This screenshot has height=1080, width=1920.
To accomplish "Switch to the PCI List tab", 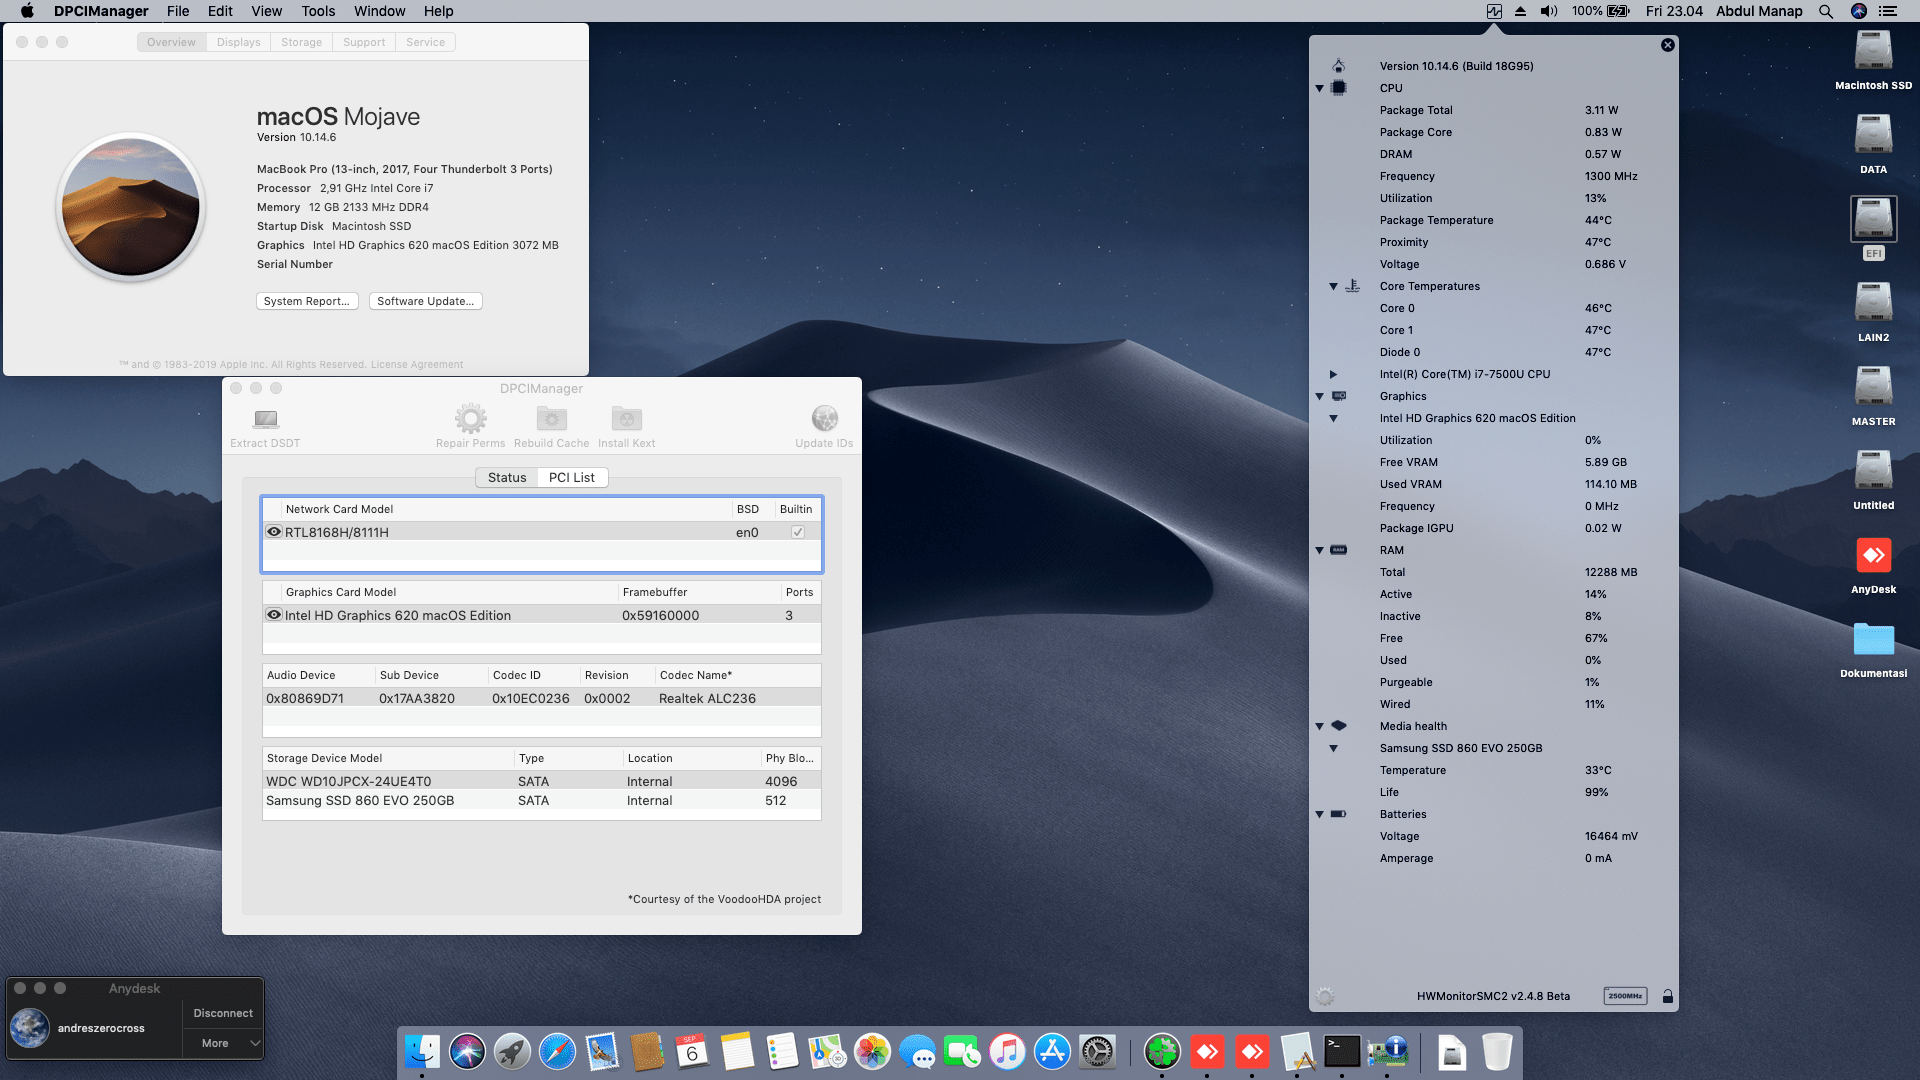I will (571, 478).
